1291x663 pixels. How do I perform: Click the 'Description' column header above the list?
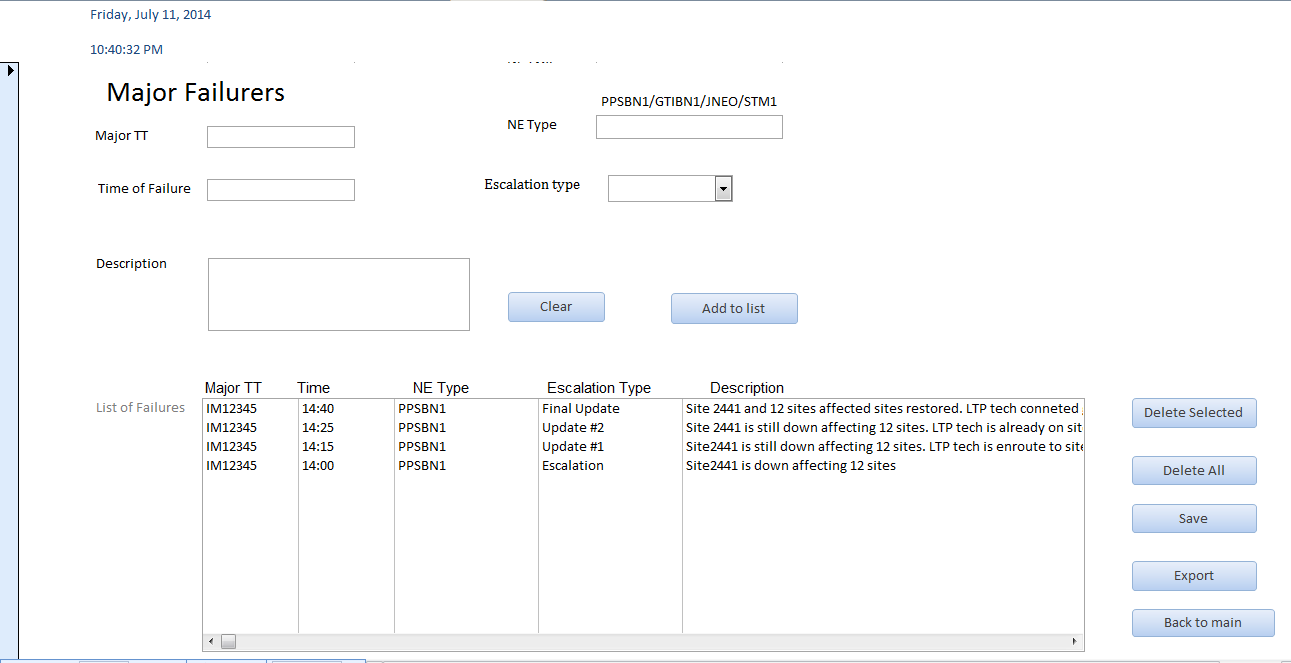click(x=747, y=388)
